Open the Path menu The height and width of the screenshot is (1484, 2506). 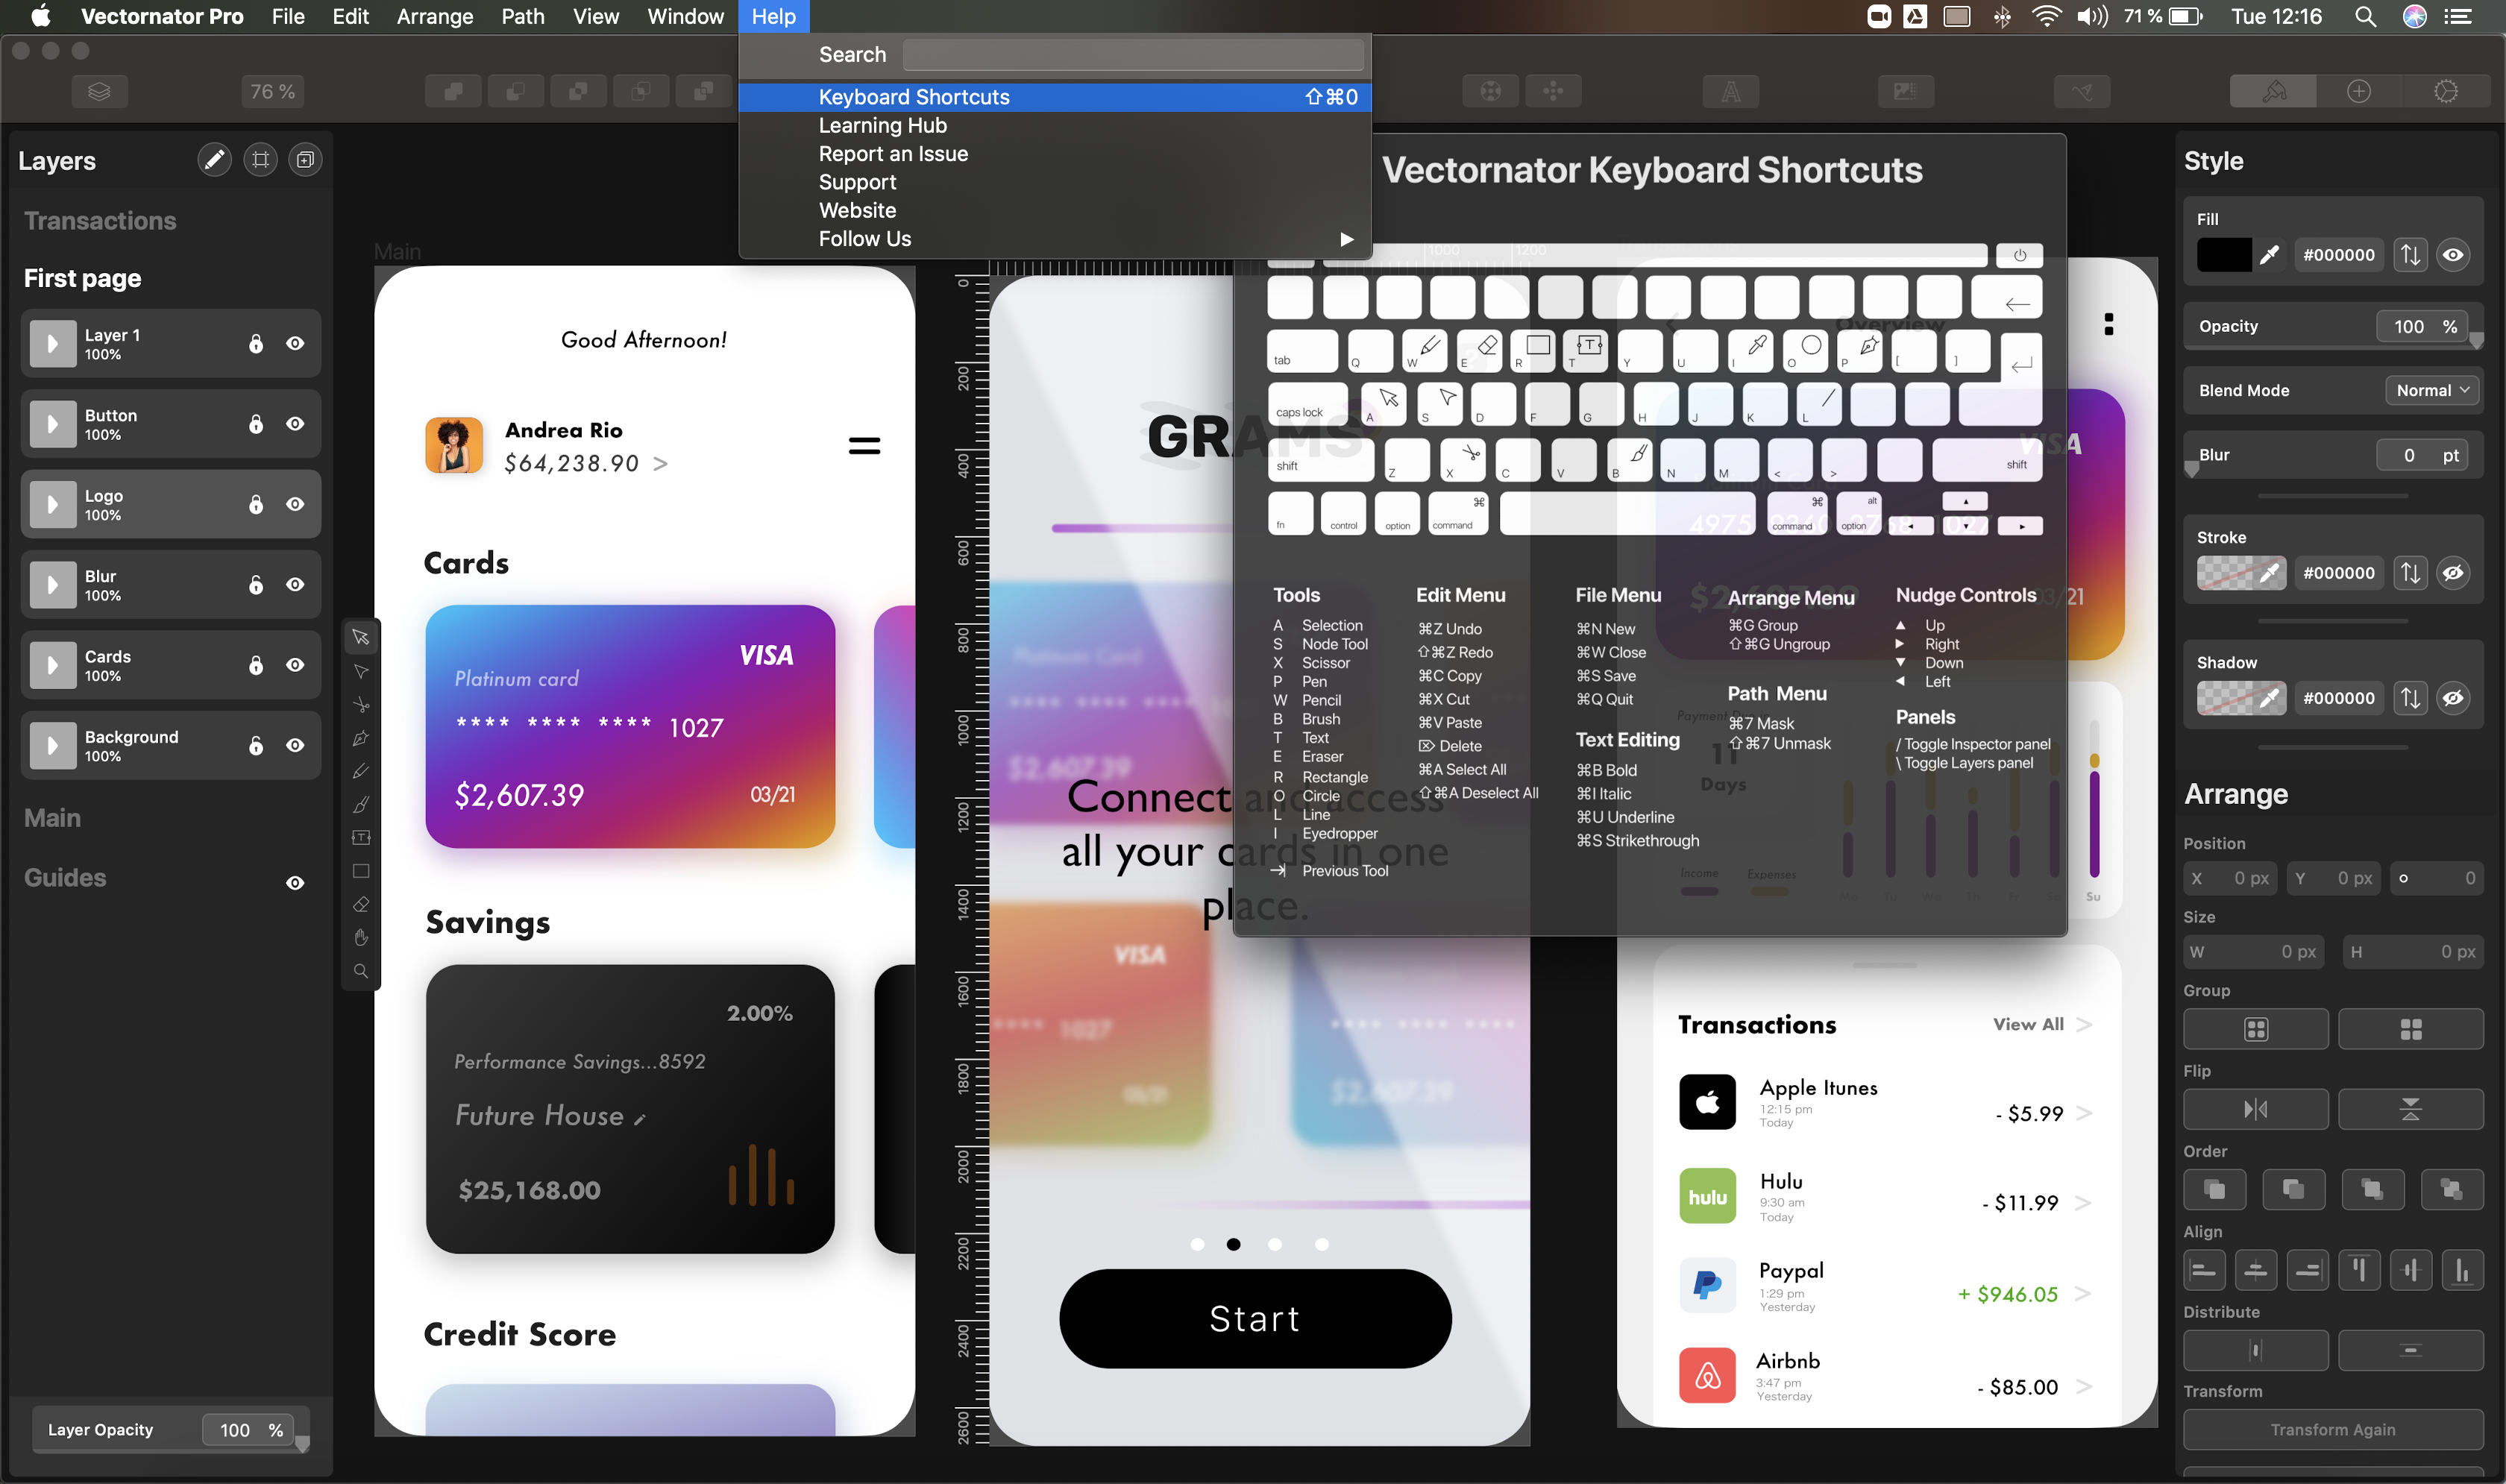tap(523, 16)
